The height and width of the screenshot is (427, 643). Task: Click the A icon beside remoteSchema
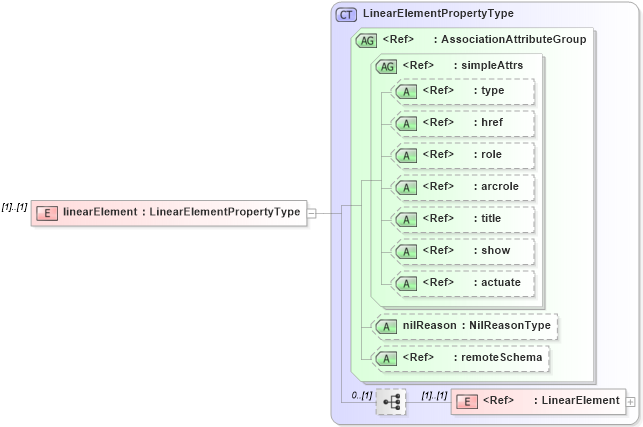click(386, 358)
